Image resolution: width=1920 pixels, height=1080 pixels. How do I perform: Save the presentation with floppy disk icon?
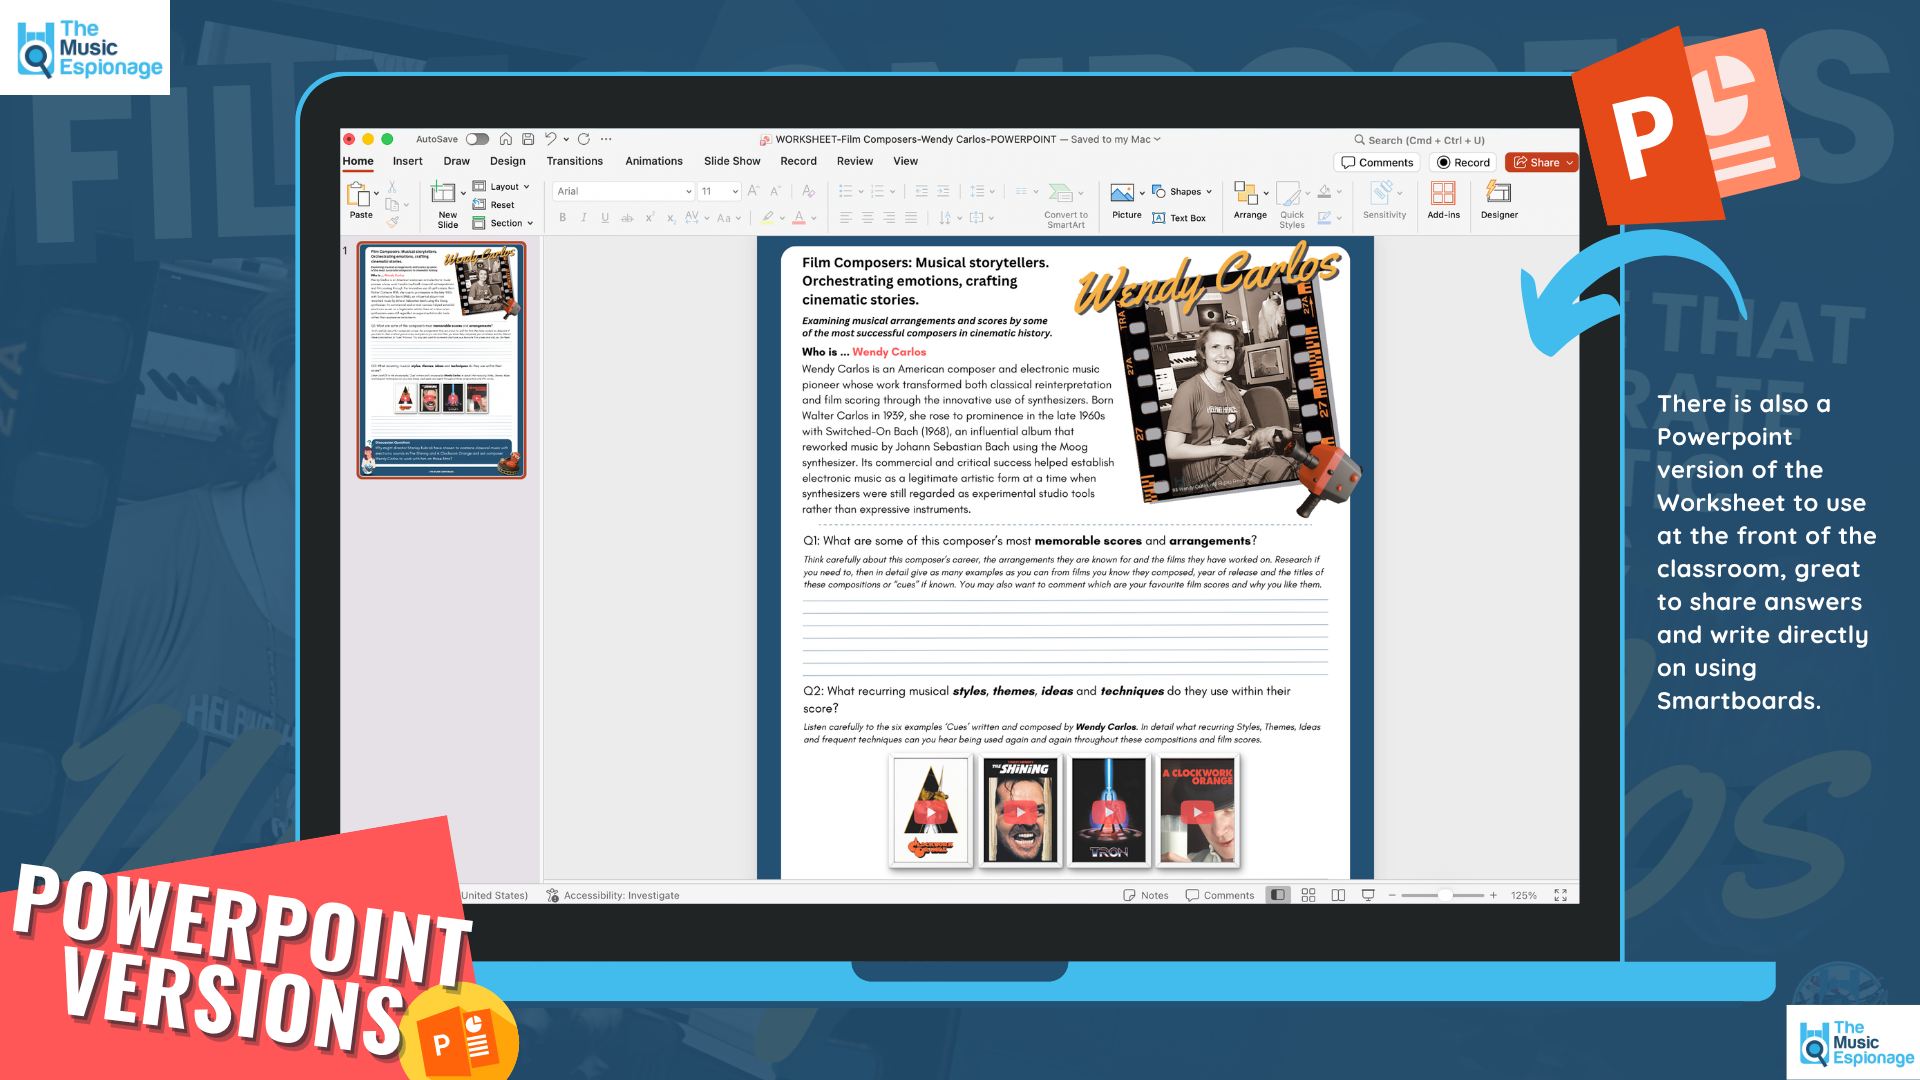528,139
